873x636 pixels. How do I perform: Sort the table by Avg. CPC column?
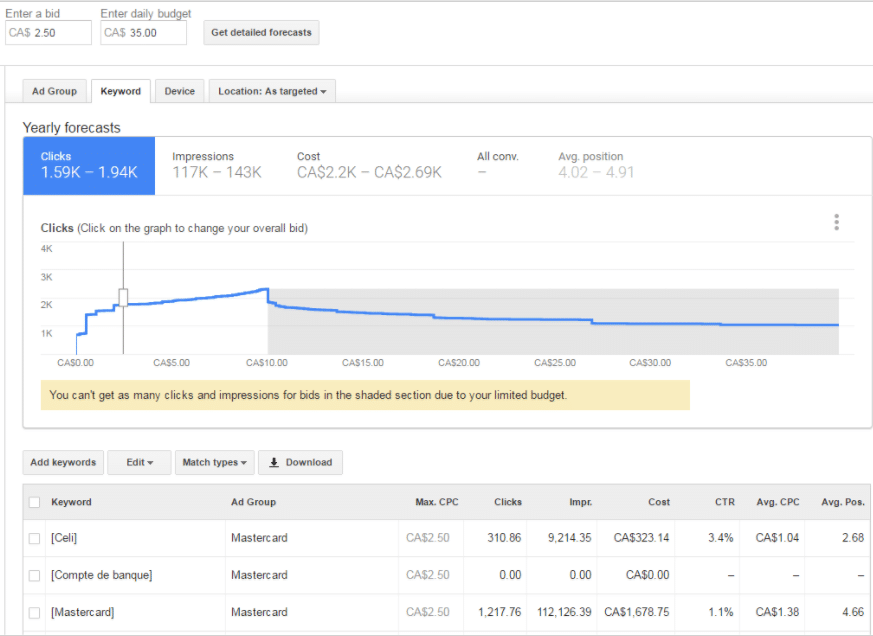[x=776, y=502]
